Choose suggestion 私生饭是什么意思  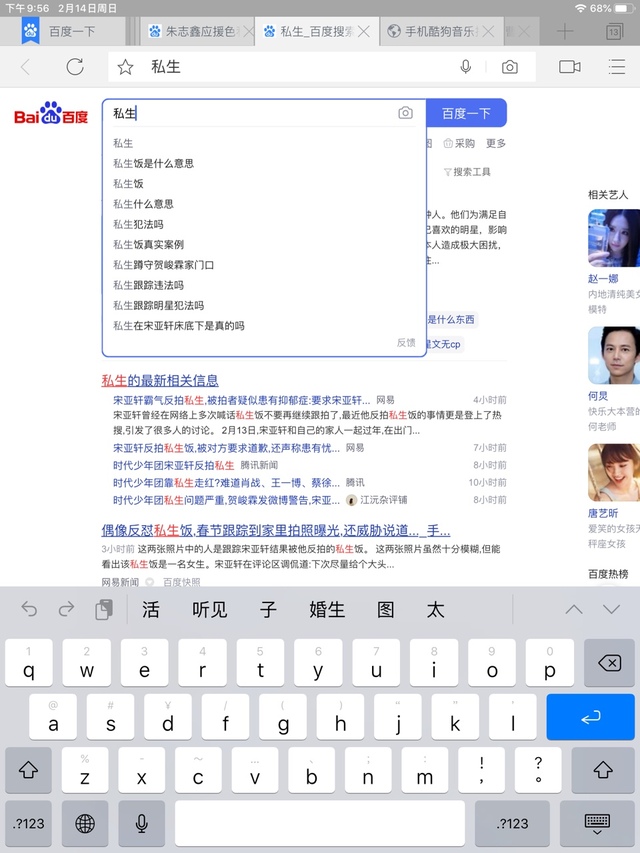pos(153,163)
